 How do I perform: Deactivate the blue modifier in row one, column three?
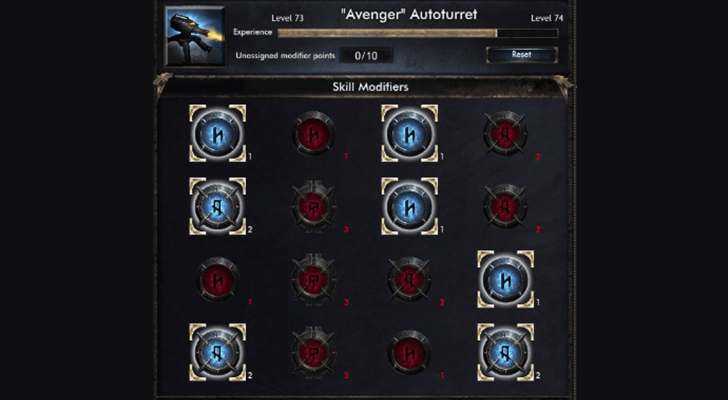(410, 133)
